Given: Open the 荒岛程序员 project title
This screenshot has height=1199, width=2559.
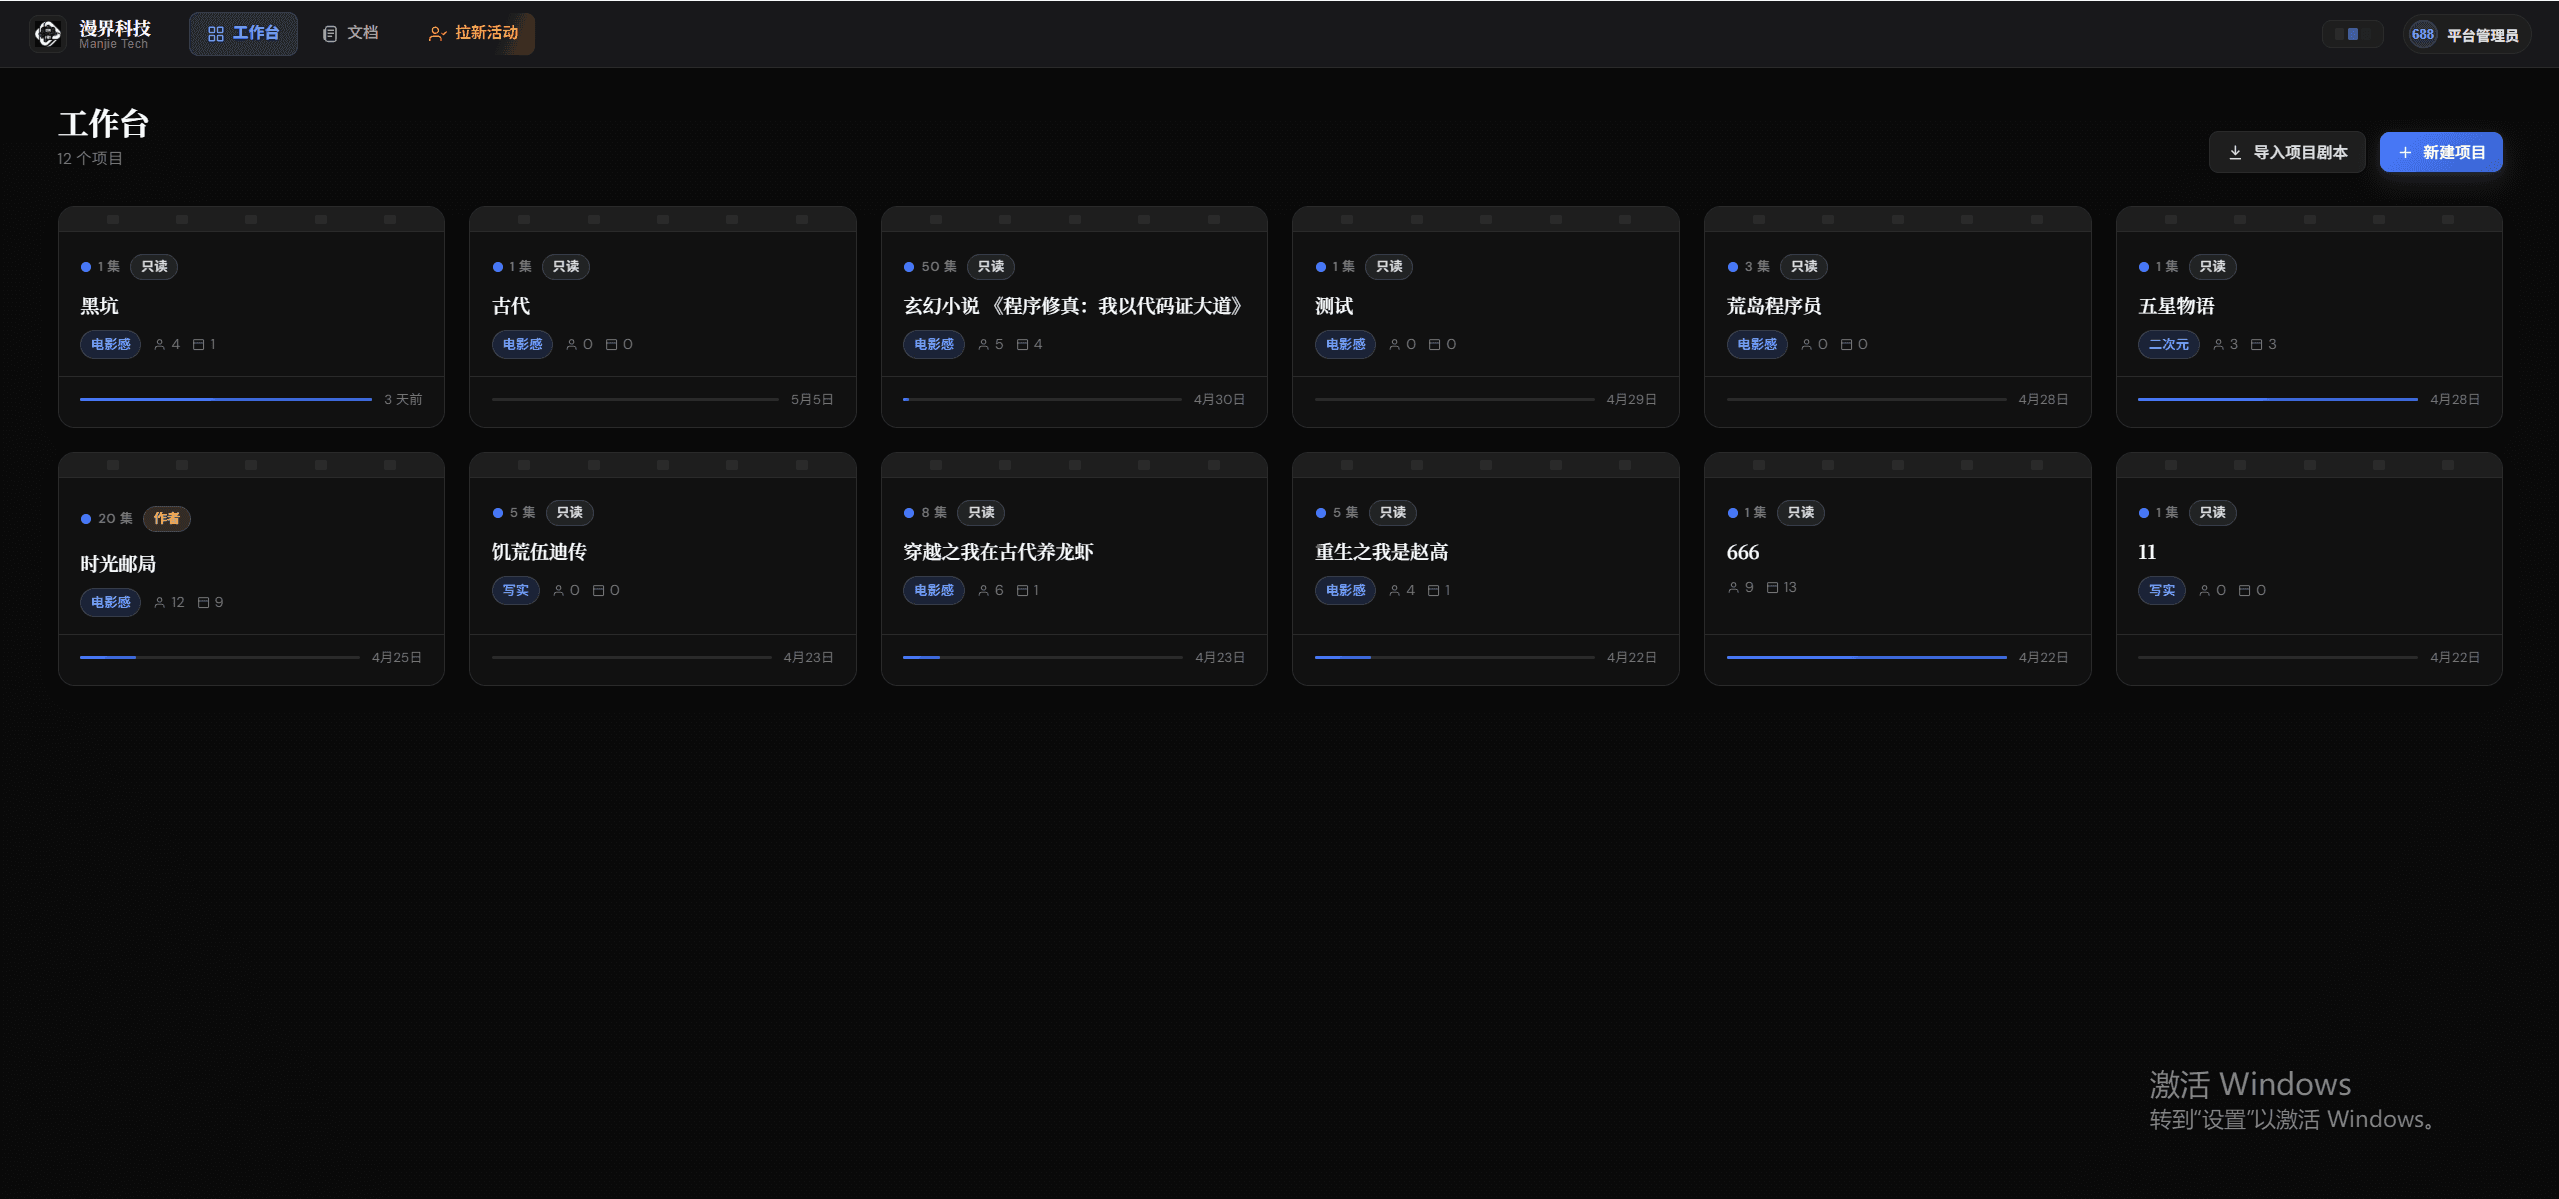Looking at the screenshot, I should click(x=1774, y=307).
